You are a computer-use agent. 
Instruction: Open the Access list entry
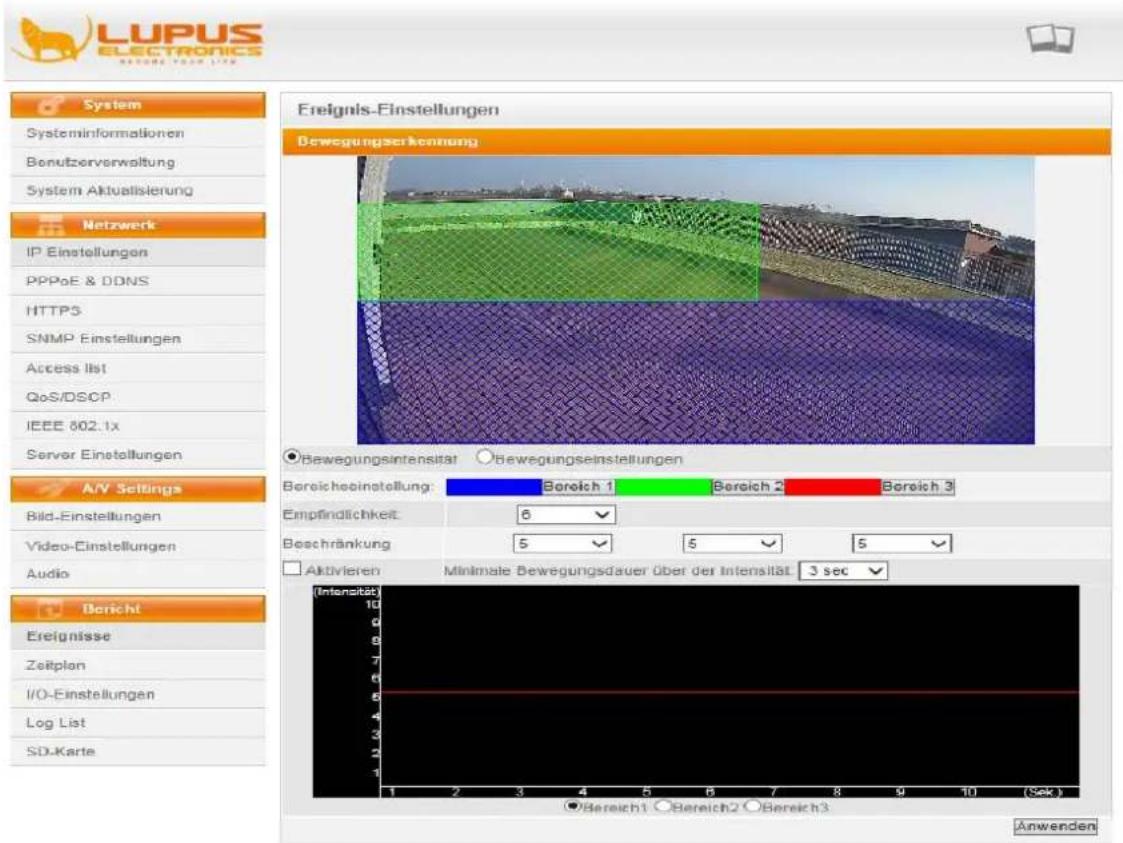tap(138, 368)
